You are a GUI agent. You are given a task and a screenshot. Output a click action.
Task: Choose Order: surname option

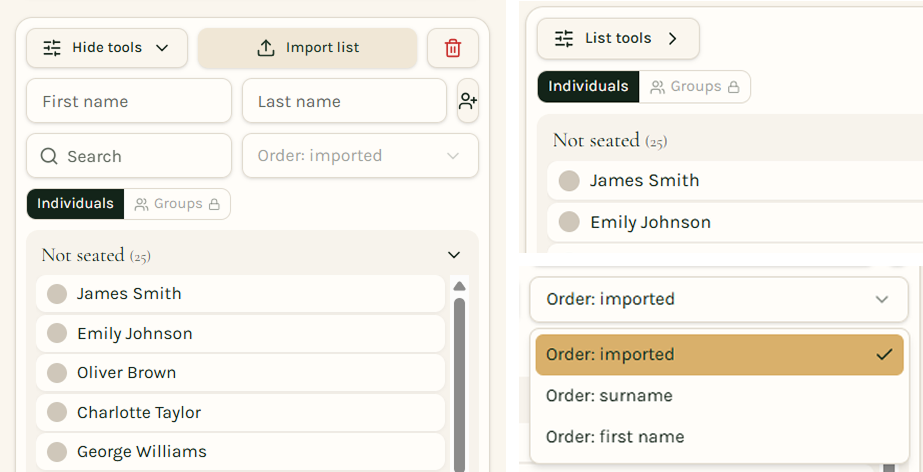pos(719,395)
